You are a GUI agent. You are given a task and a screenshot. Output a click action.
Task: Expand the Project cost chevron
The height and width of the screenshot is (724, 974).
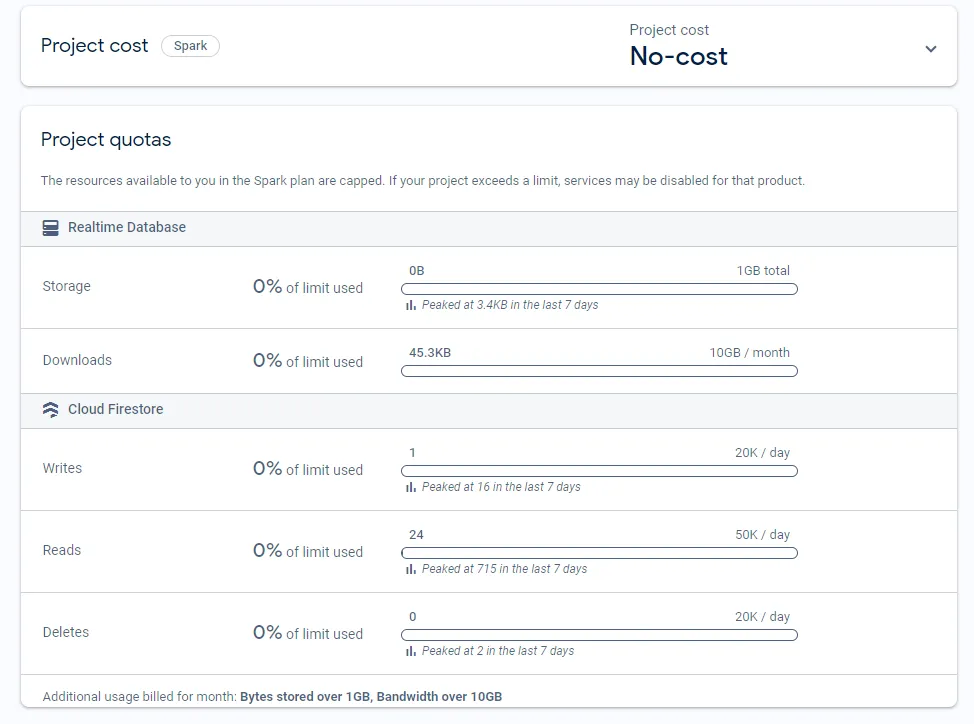pyautogui.click(x=931, y=49)
